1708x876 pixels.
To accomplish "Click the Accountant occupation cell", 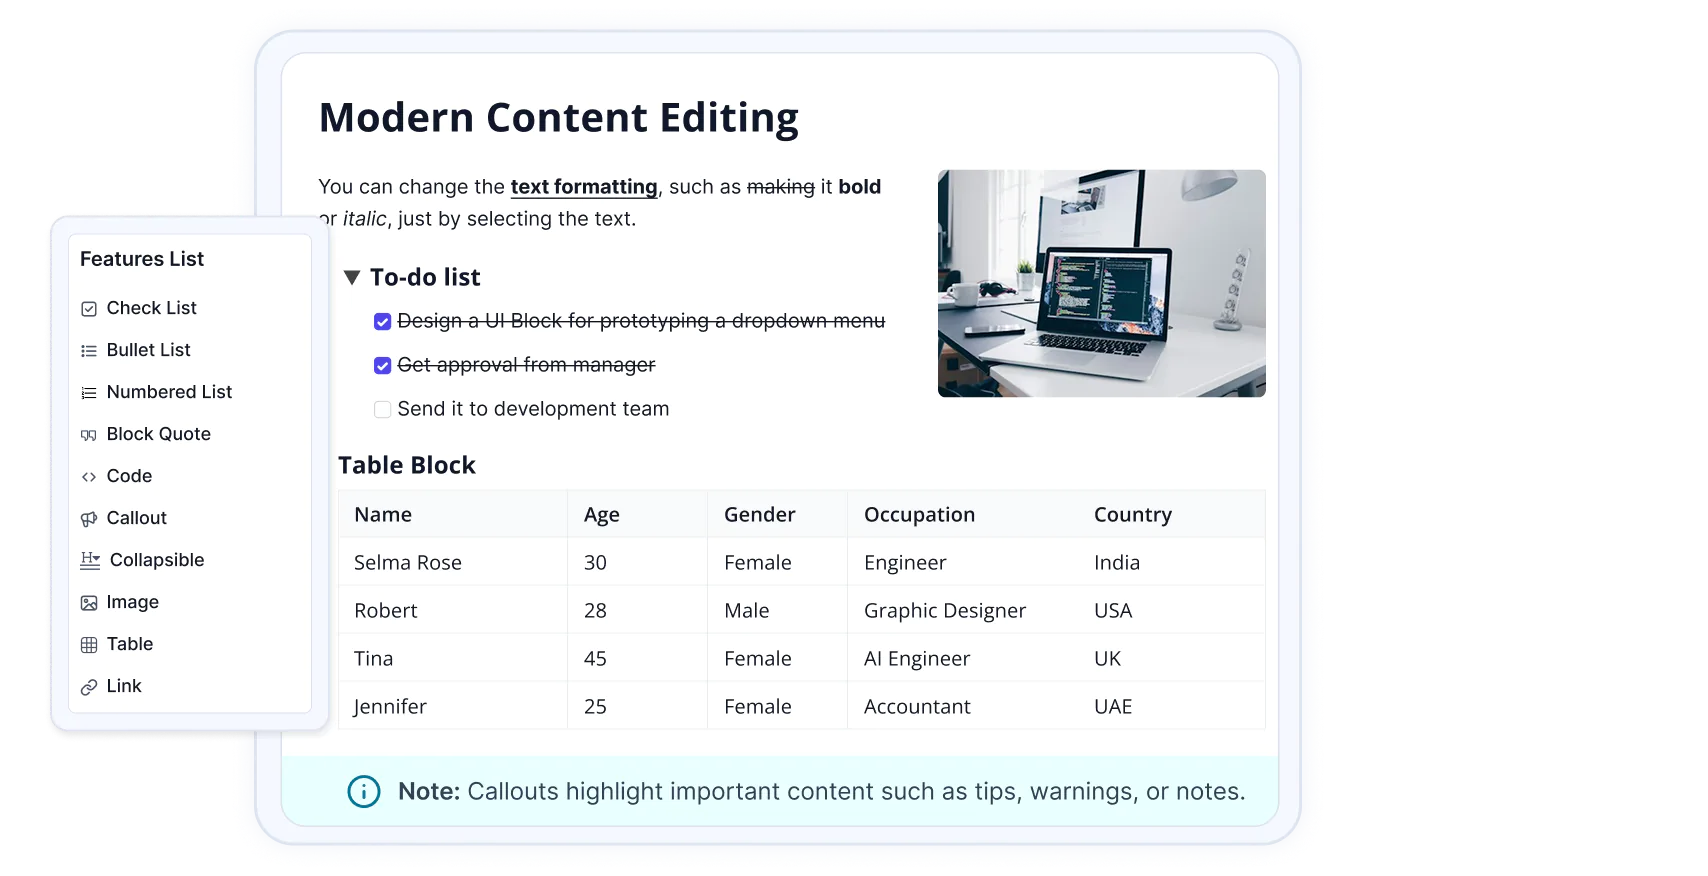I will [917, 706].
